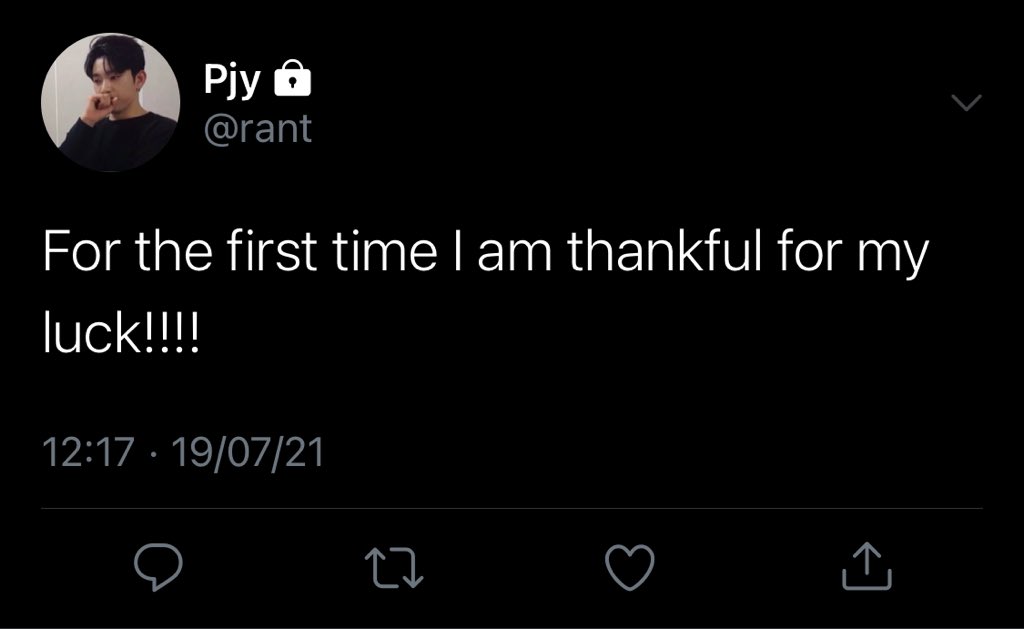Click the padlock icon beside Pjy
1024x629 pixels.
click(292, 80)
